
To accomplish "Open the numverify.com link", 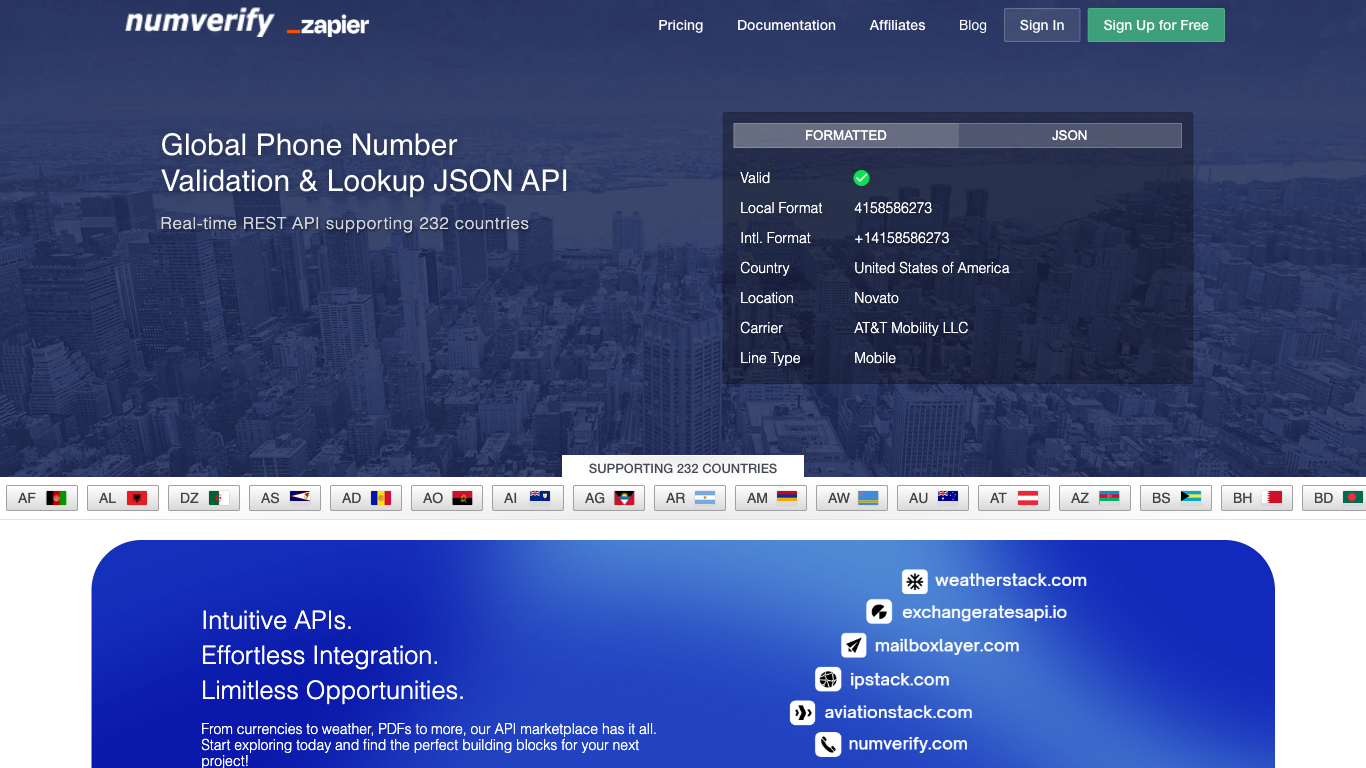I will (908, 744).
